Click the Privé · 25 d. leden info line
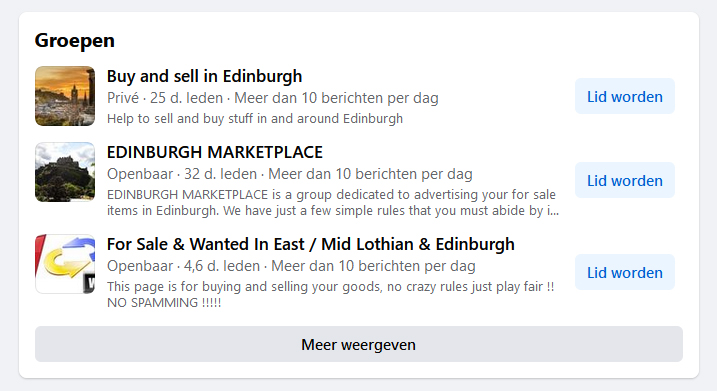Viewport: 717px width, 391px height. pyautogui.click(x=273, y=98)
